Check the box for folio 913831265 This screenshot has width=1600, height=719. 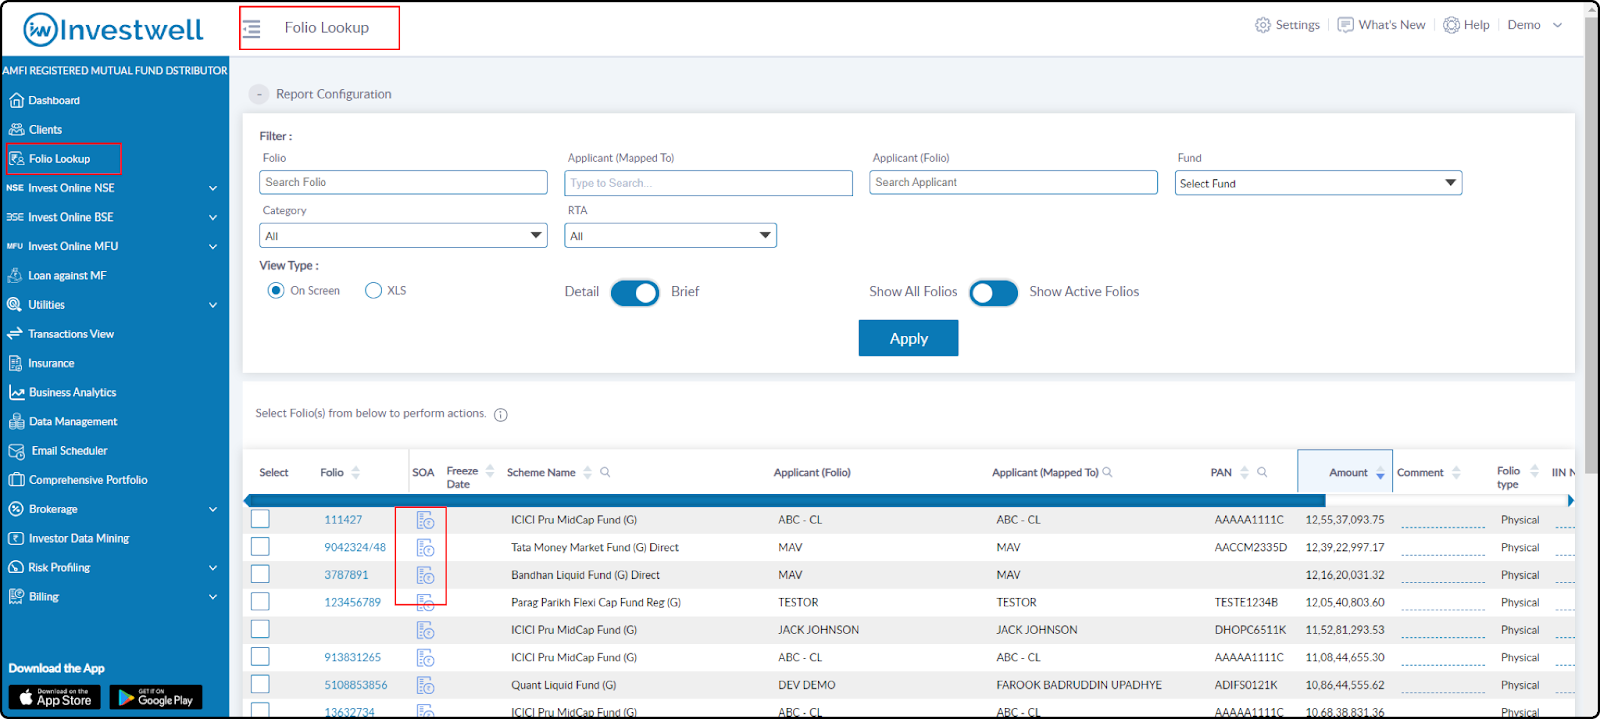[x=260, y=656]
